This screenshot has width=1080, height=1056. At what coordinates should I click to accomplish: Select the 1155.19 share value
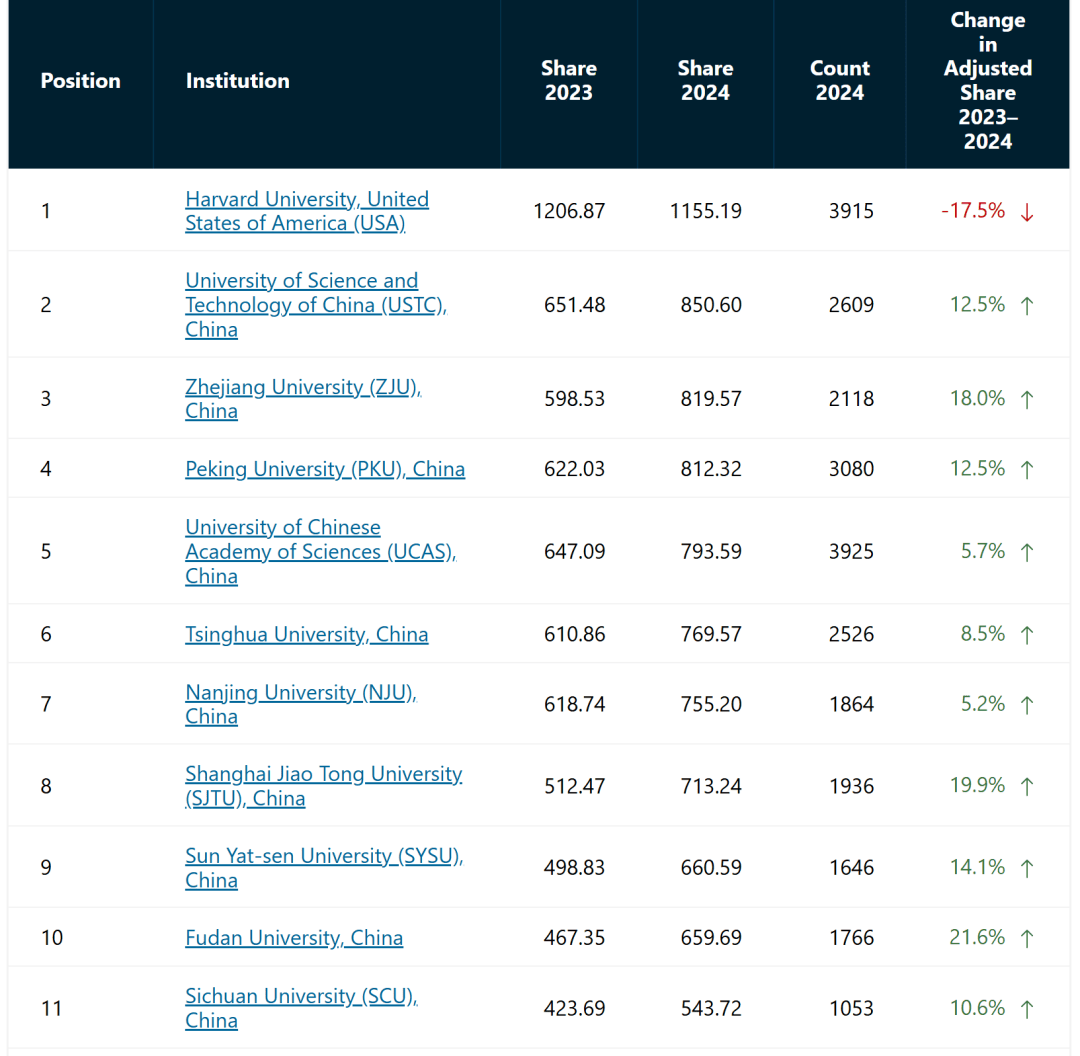tap(705, 211)
